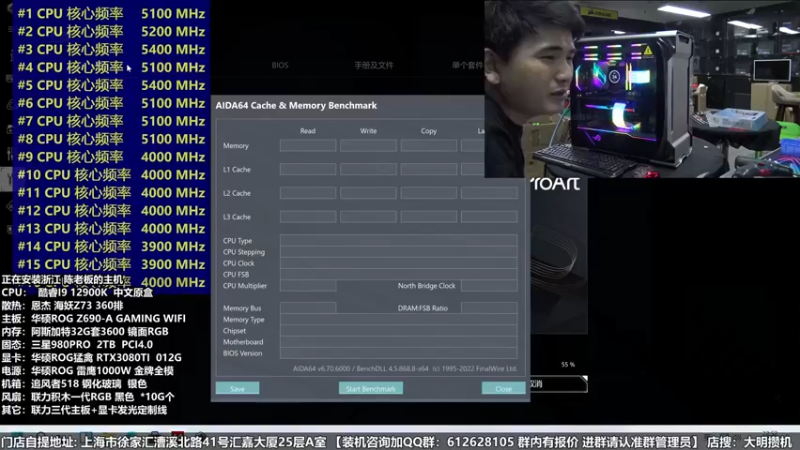Click the #1 CPU 核心频率 5100 MHz row
800x450 pixels.
111,14
